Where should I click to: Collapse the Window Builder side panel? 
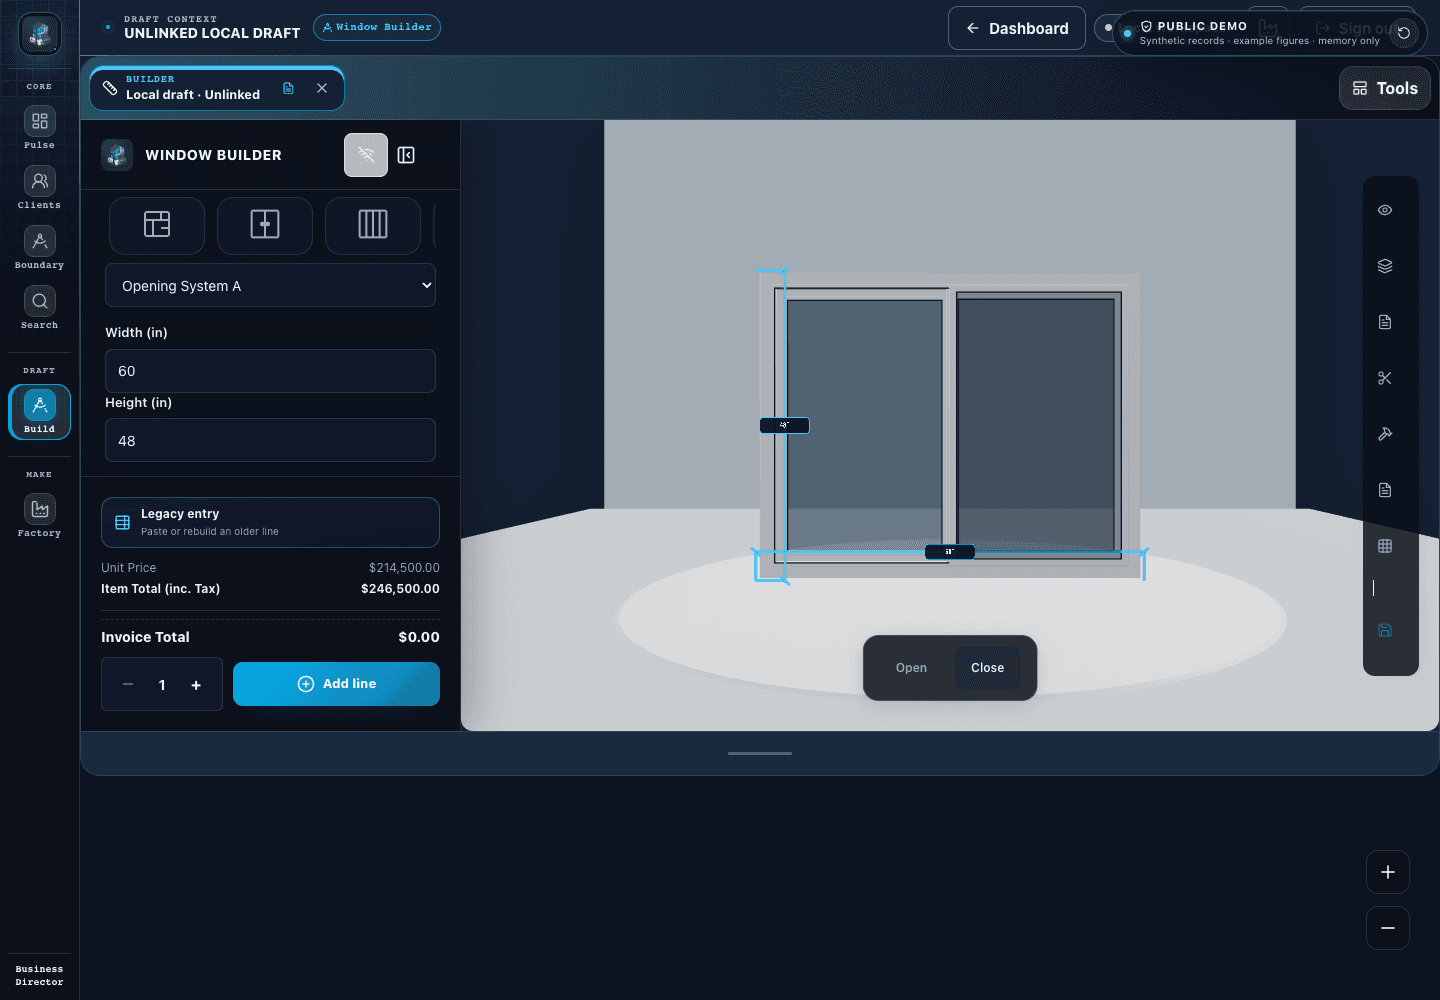pyautogui.click(x=406, y=155)
